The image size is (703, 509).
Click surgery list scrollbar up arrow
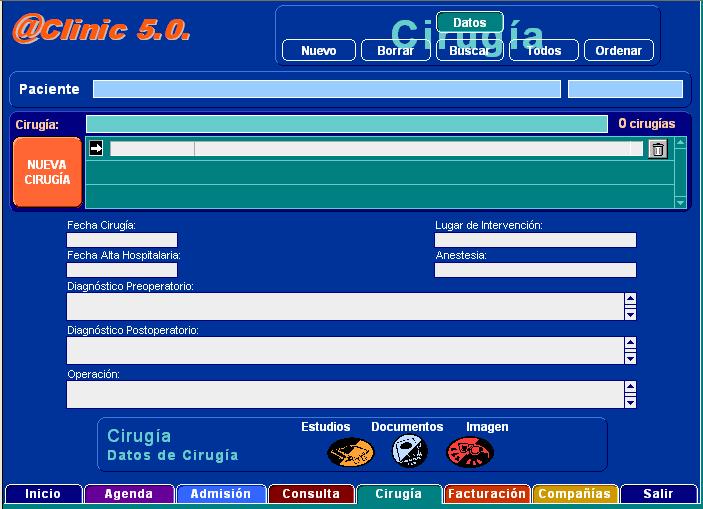[x=681, y=143]
